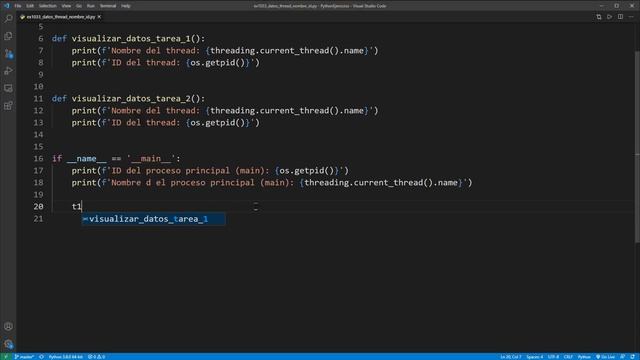This screenshot has width=640, height=360.
Task: Open Search in the activity bar
Action: 8,19
